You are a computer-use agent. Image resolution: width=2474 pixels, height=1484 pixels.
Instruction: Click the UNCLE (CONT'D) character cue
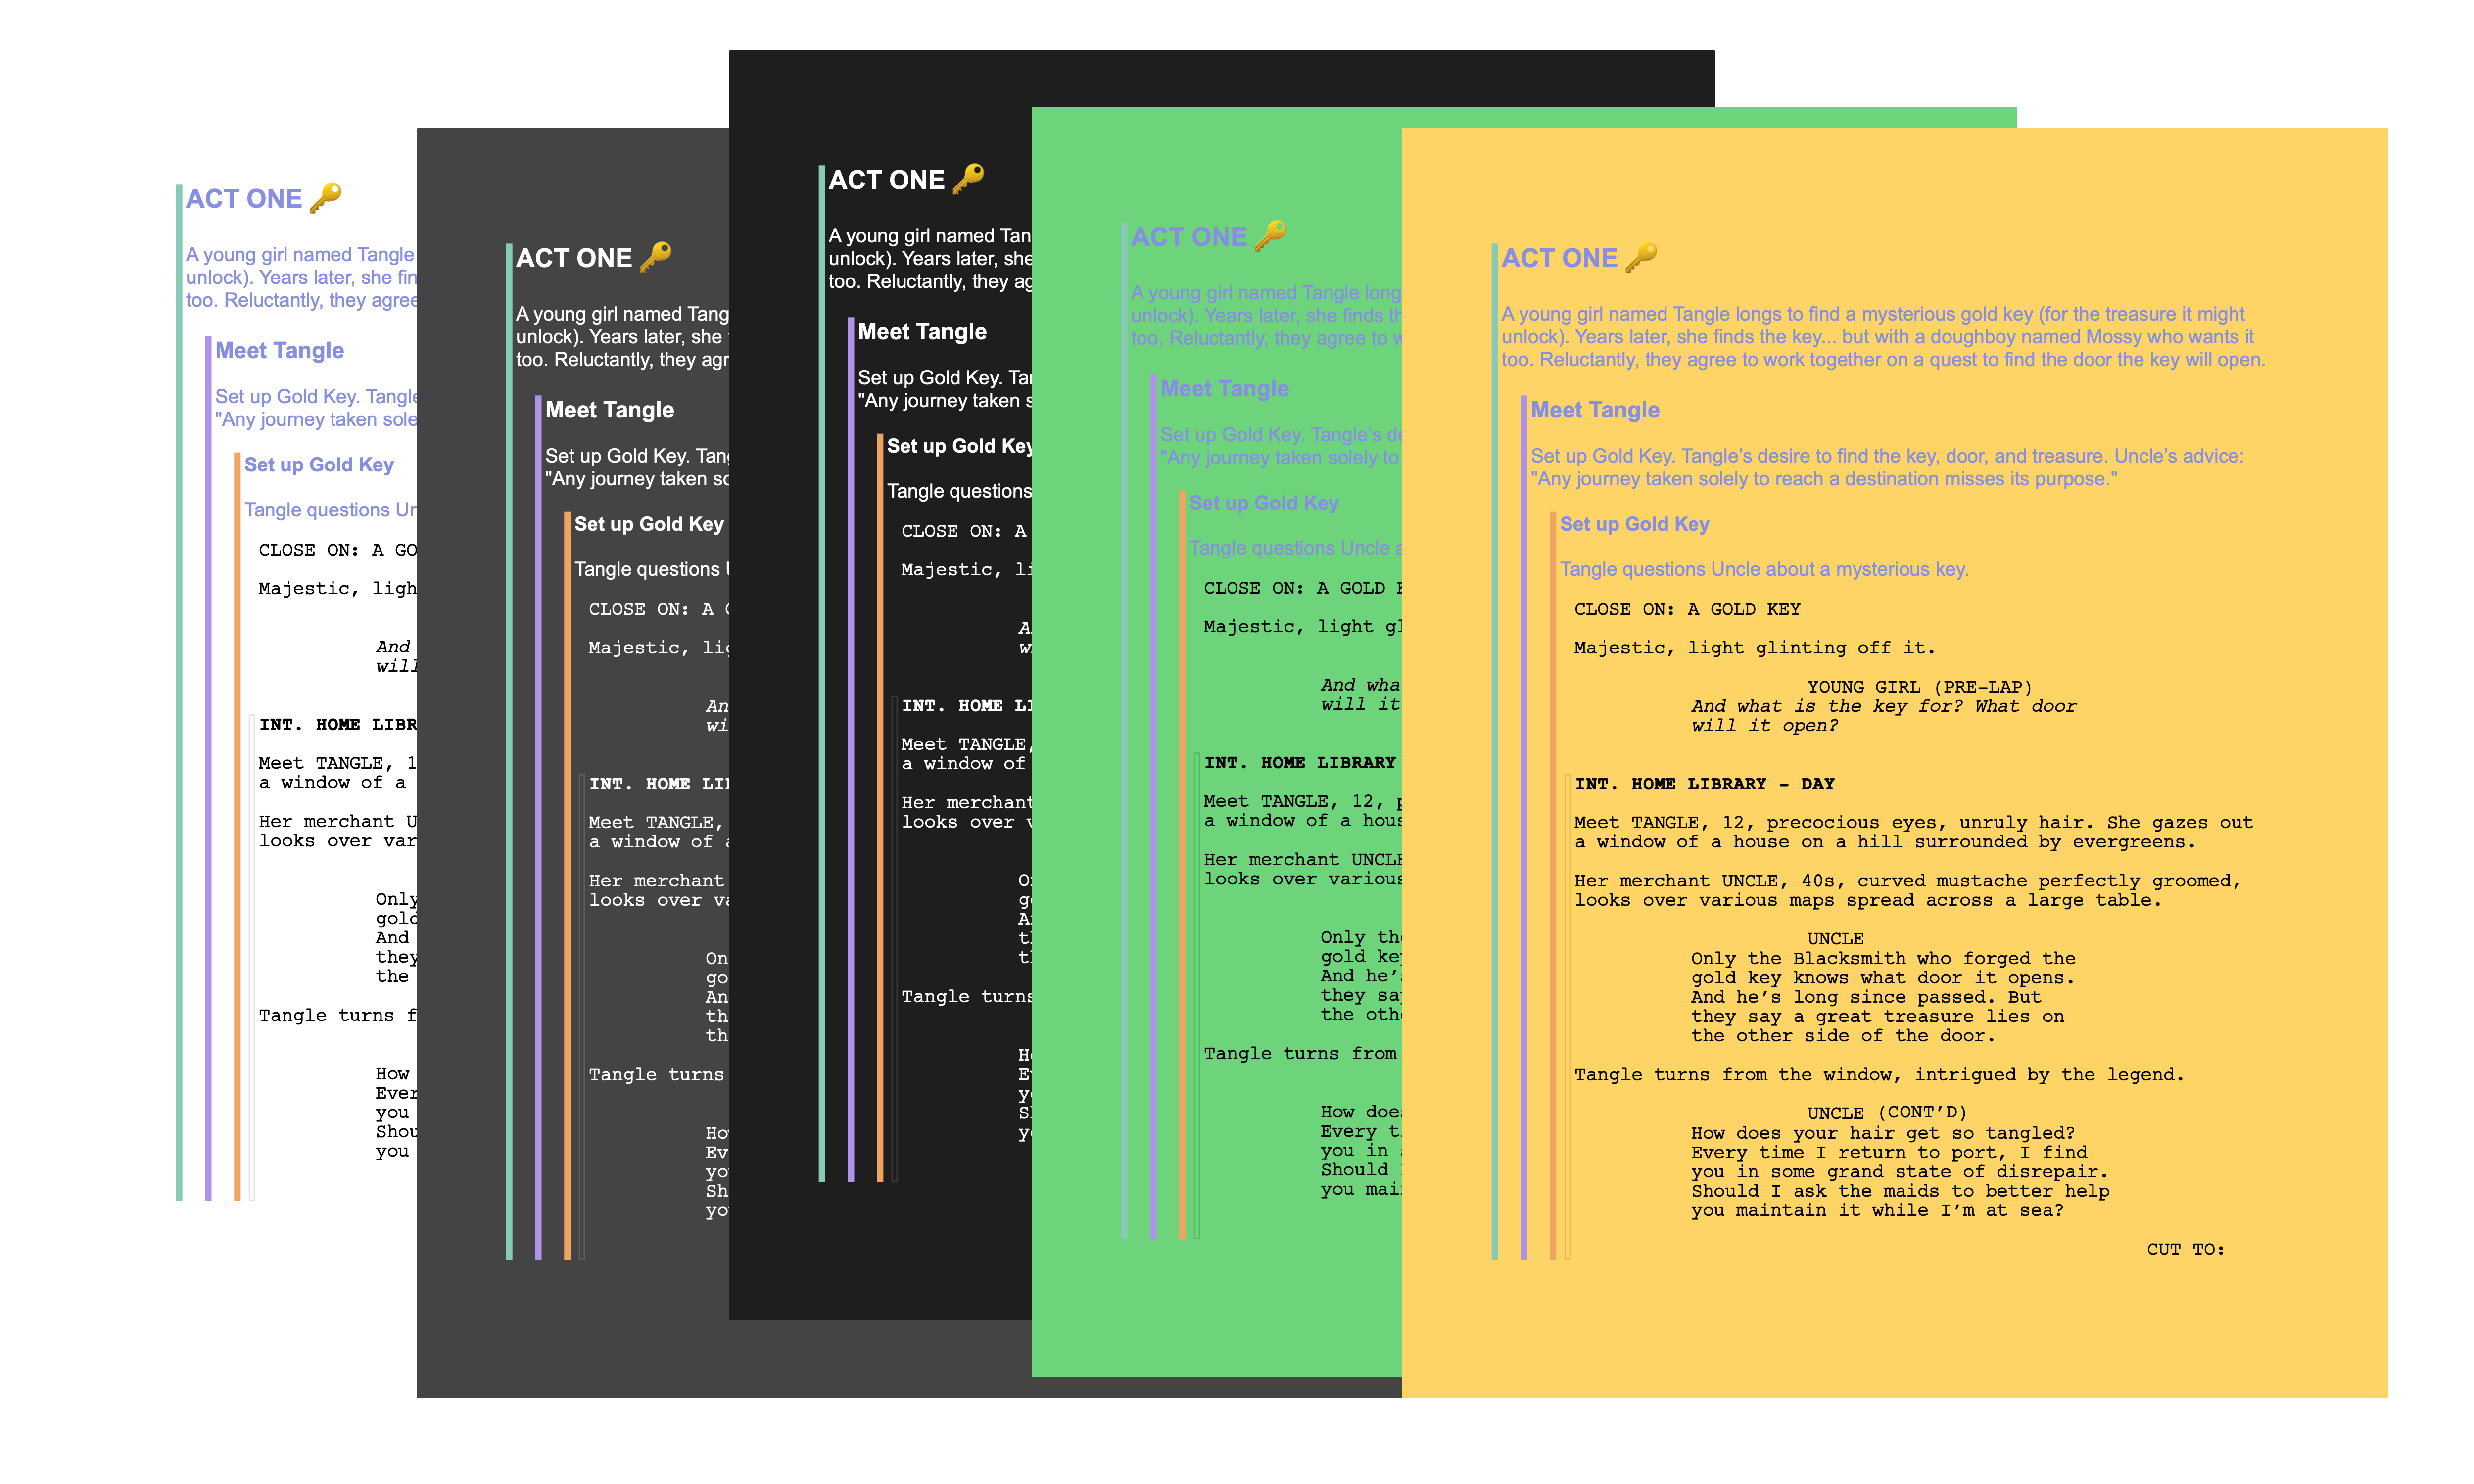1886,1113
